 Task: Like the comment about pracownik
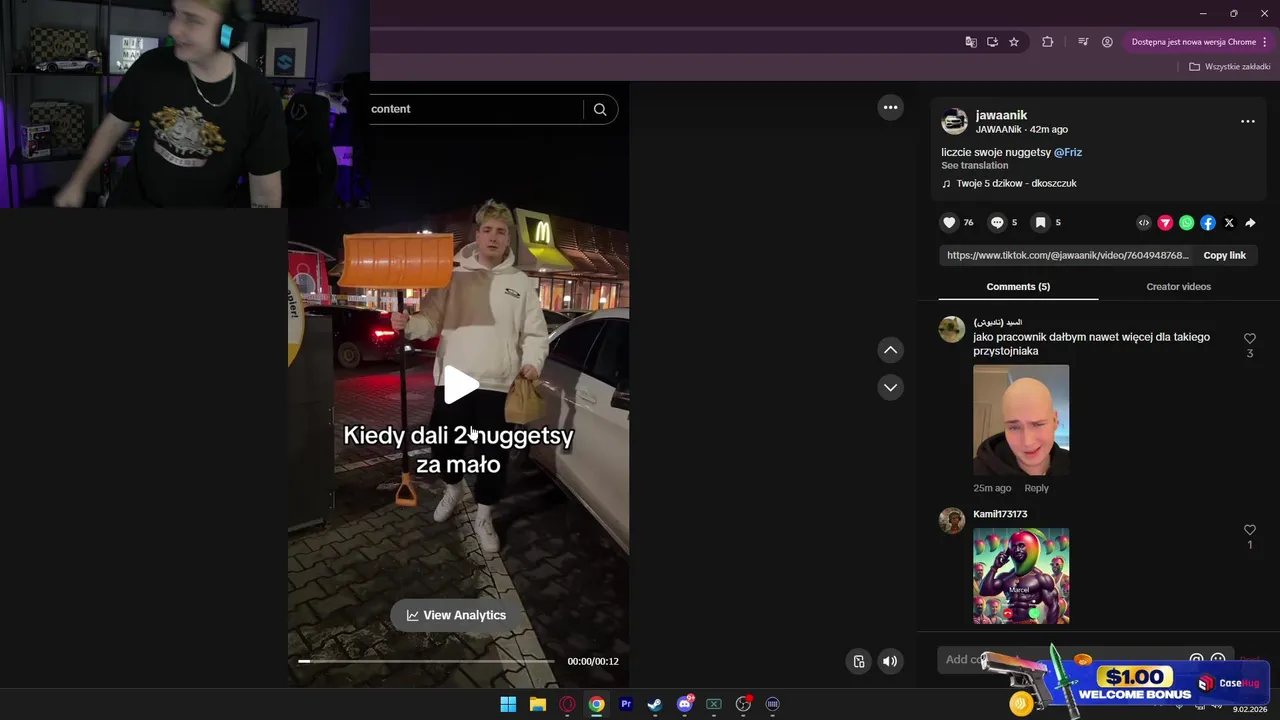click(1249, 339)
